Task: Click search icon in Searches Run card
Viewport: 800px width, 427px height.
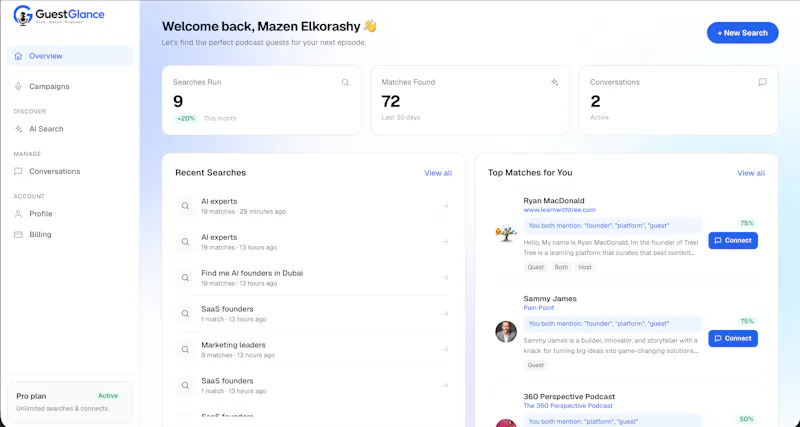Action: pyautogui.click(x=345, y=82)
